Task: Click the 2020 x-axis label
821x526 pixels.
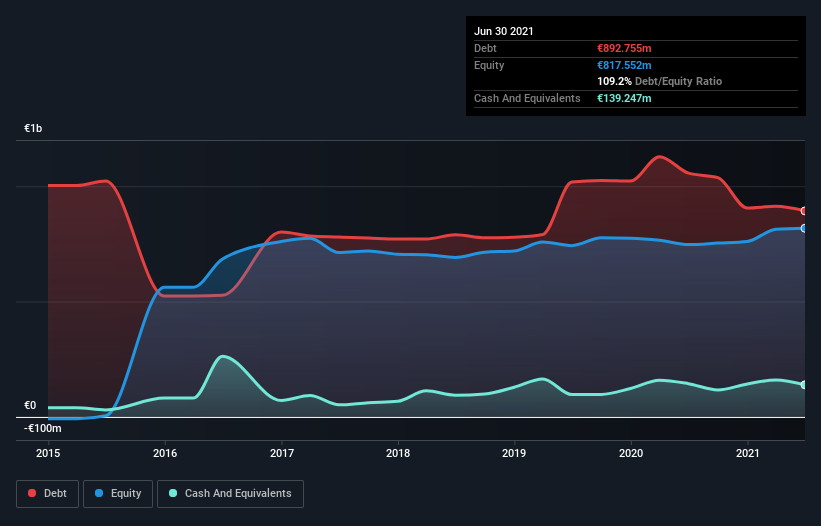Action: coord(631,453)
